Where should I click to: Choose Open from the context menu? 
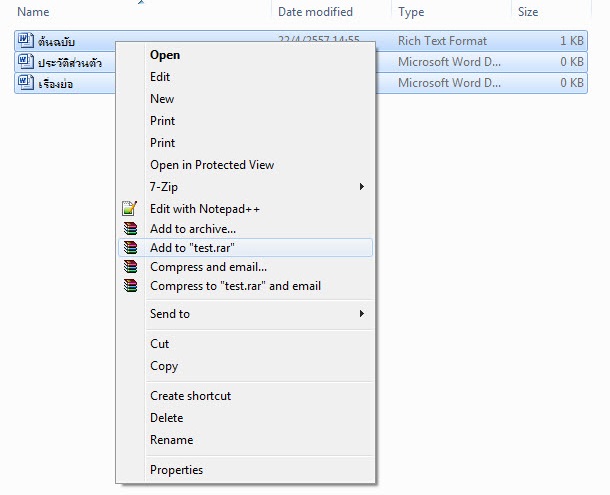coord(165,55)
